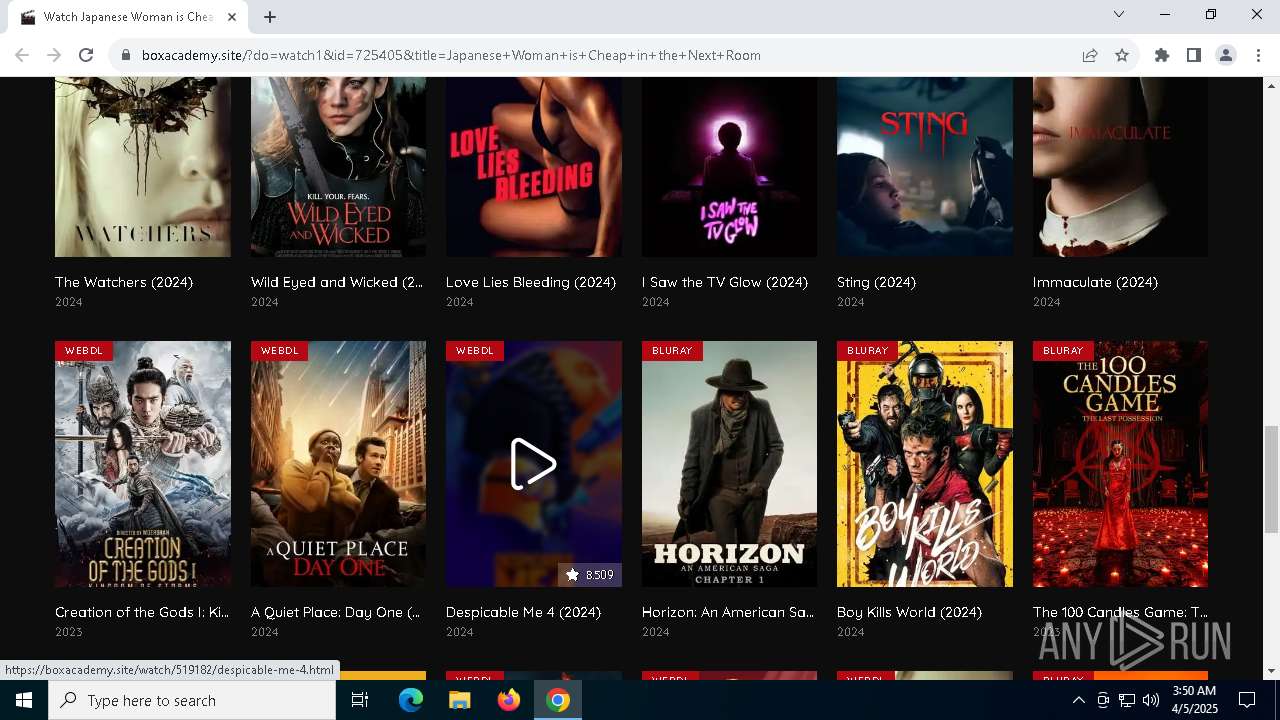Click WEBDL badge on Creation of the Gods
Image resolution: width=1280 pixels, height=720 pixels.
84,351
